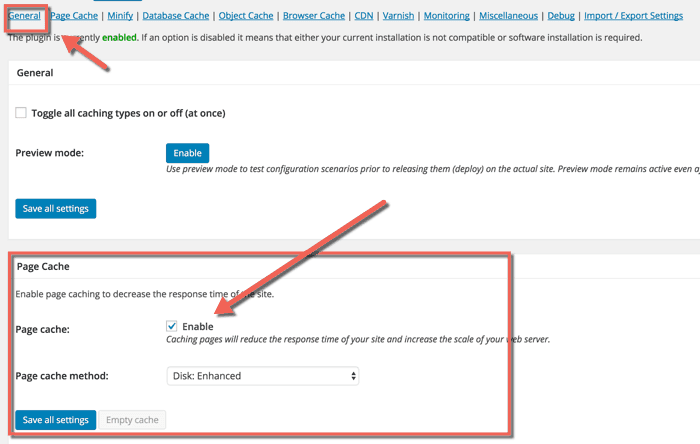Open the Page cache method dropdown
This screenshot has height=444, width=700.
[x=263, y=376]
